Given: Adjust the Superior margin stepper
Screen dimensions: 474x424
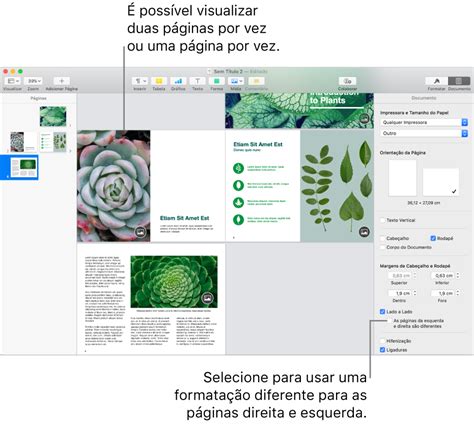Looking at the screenshot, I should (415, 276).
